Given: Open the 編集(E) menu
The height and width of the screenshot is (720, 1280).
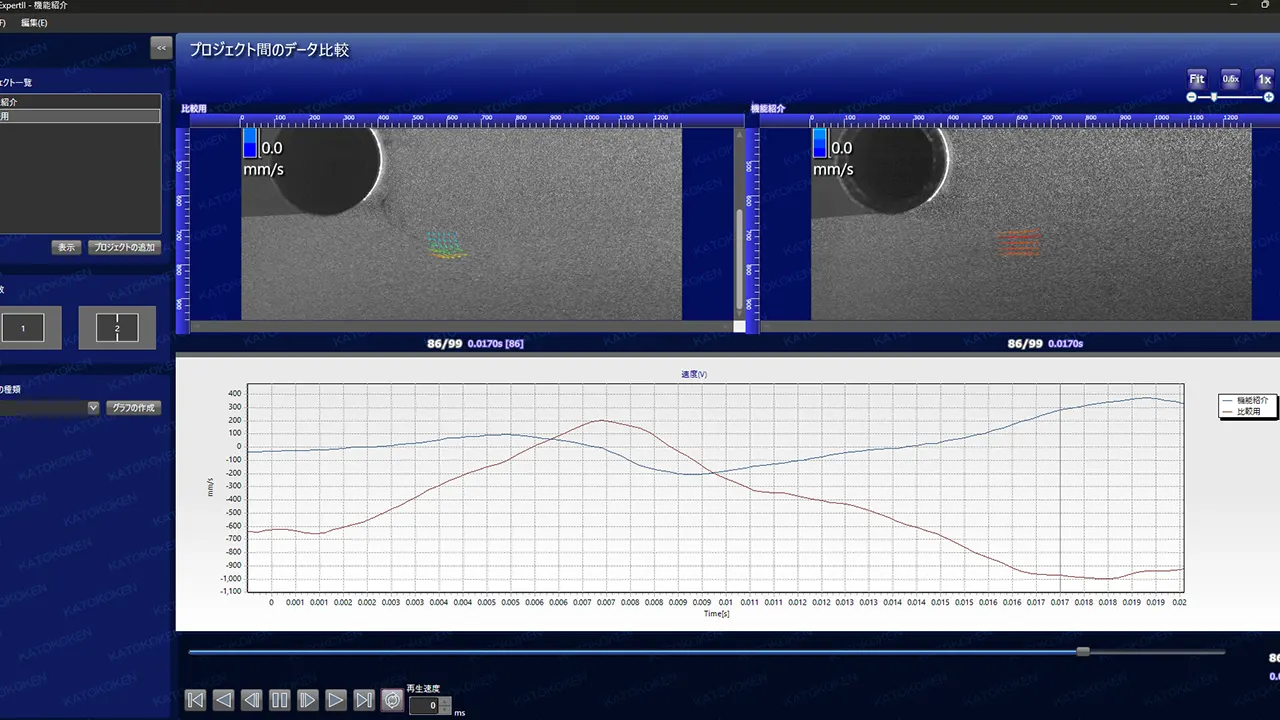Looking at the screenshot, I should (34, 22).
